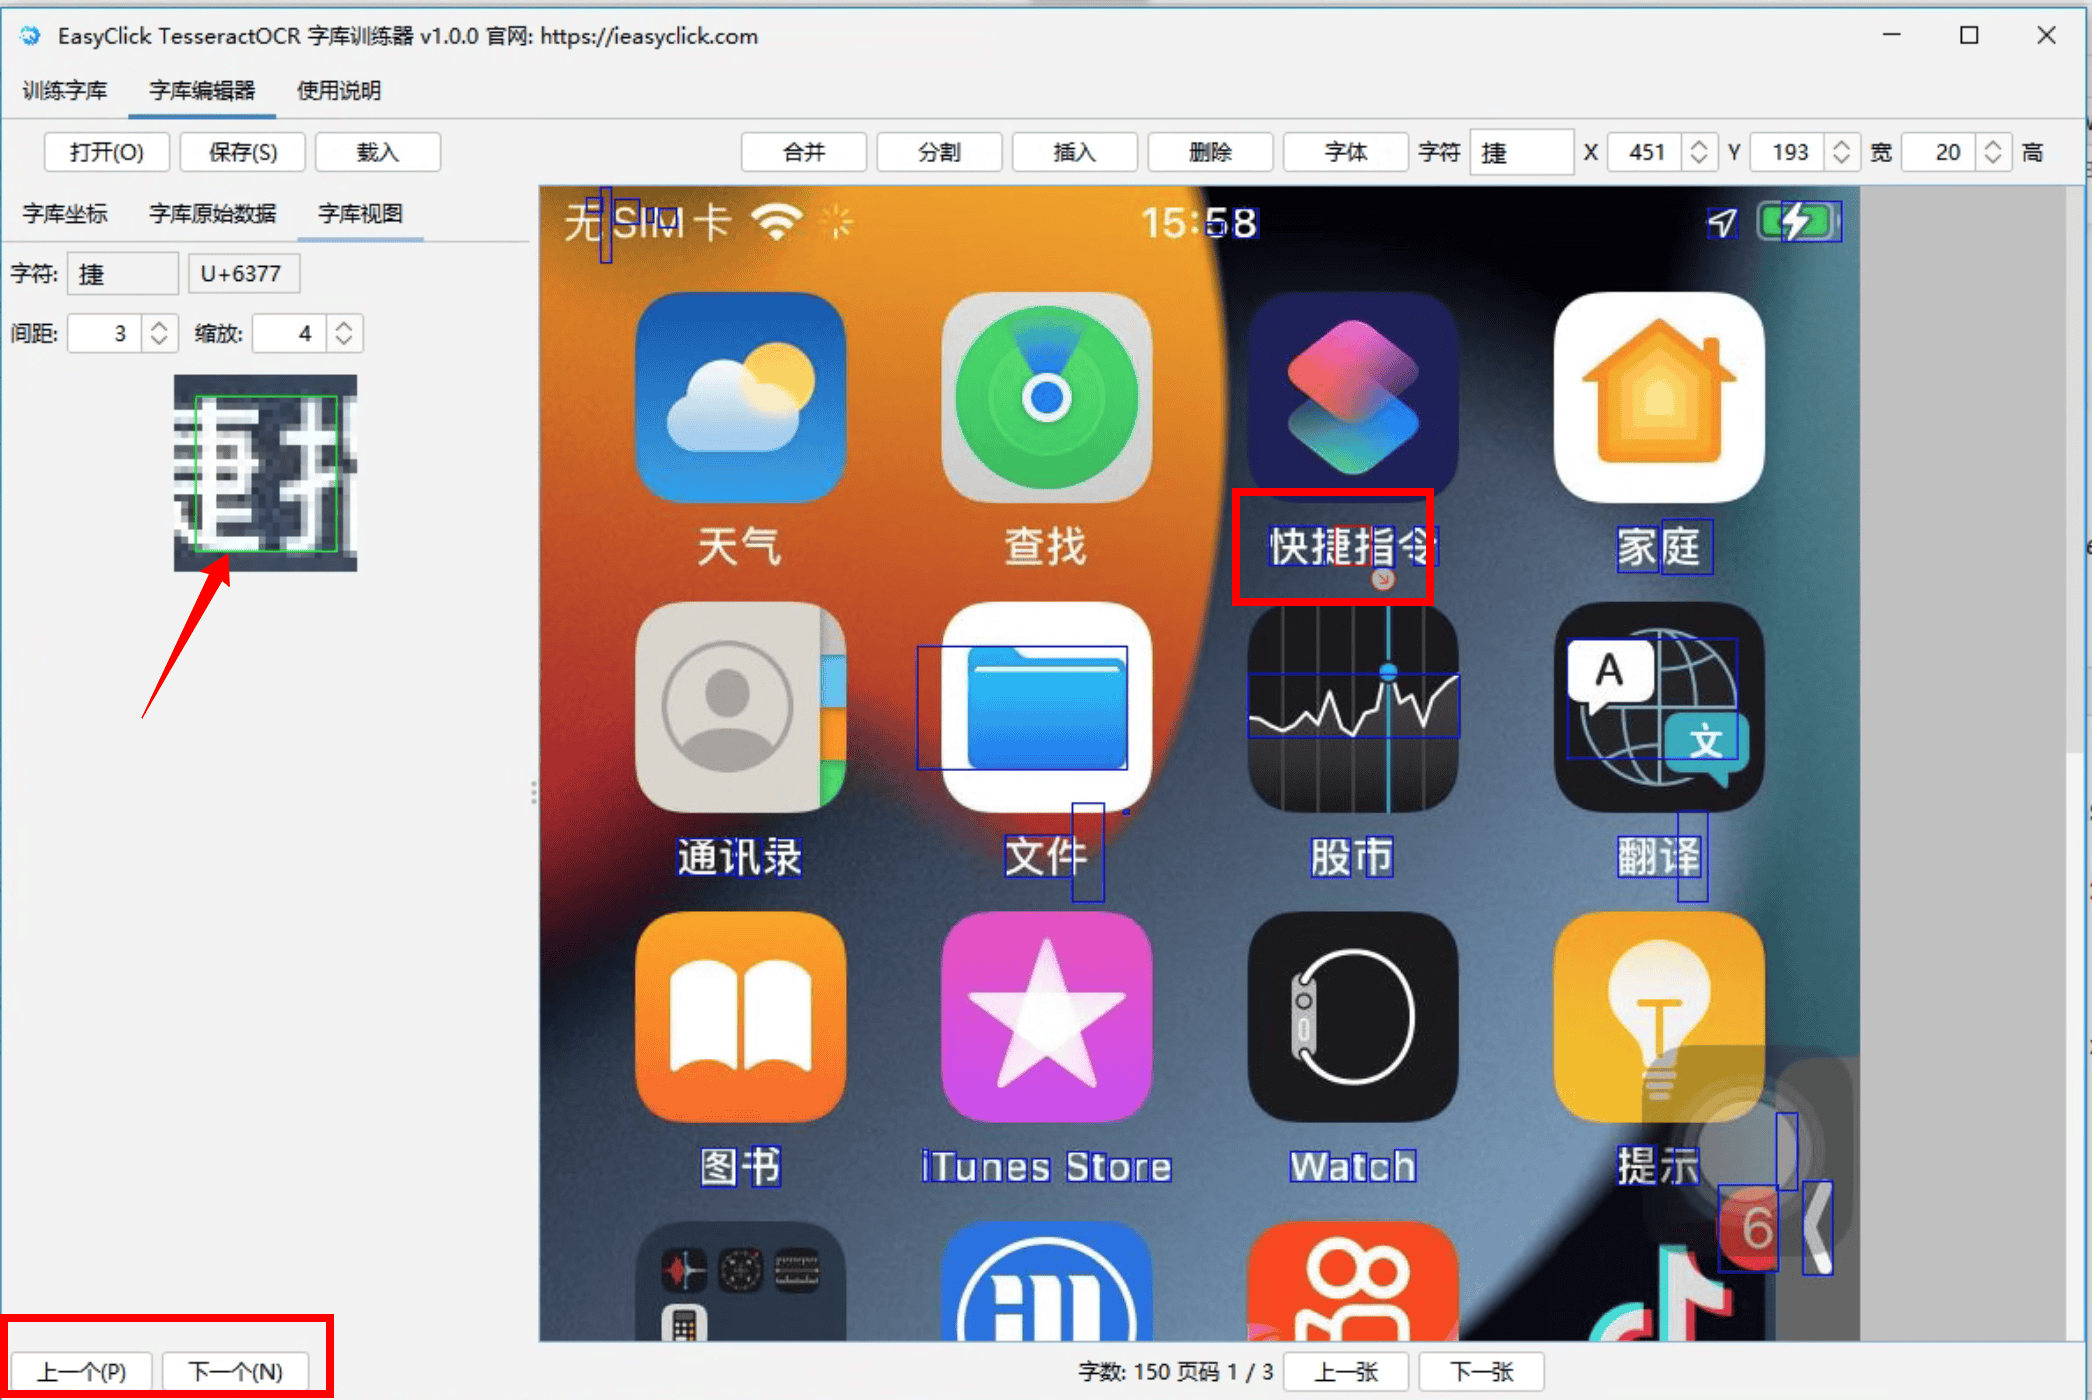Click the 删除 delete button
Image resolution: width=2092 pixels, height=1400 pixels.
[1210, 152]
